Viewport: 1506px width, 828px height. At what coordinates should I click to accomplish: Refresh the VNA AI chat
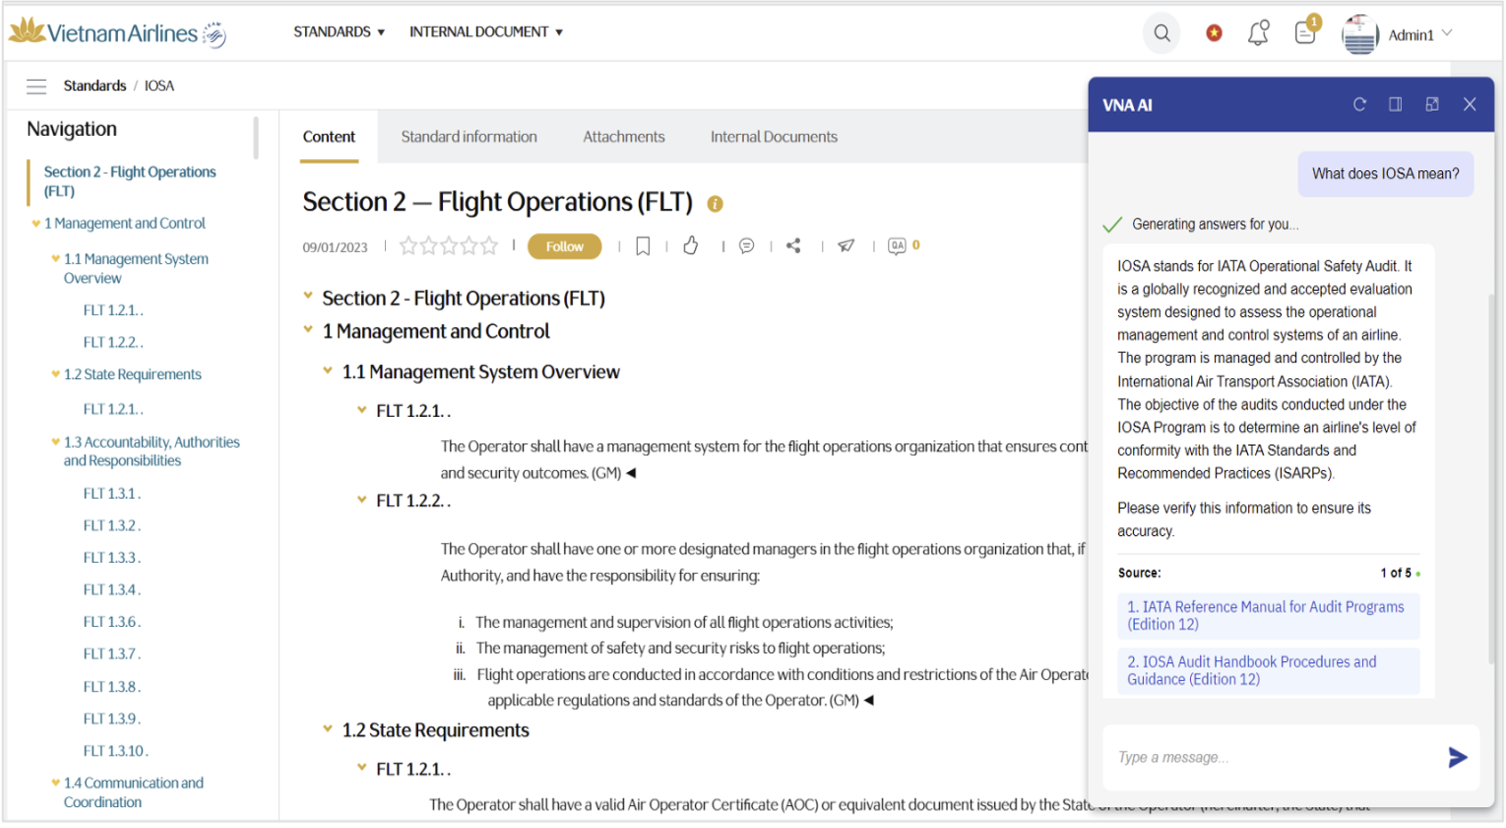[x=1359, y=105]
